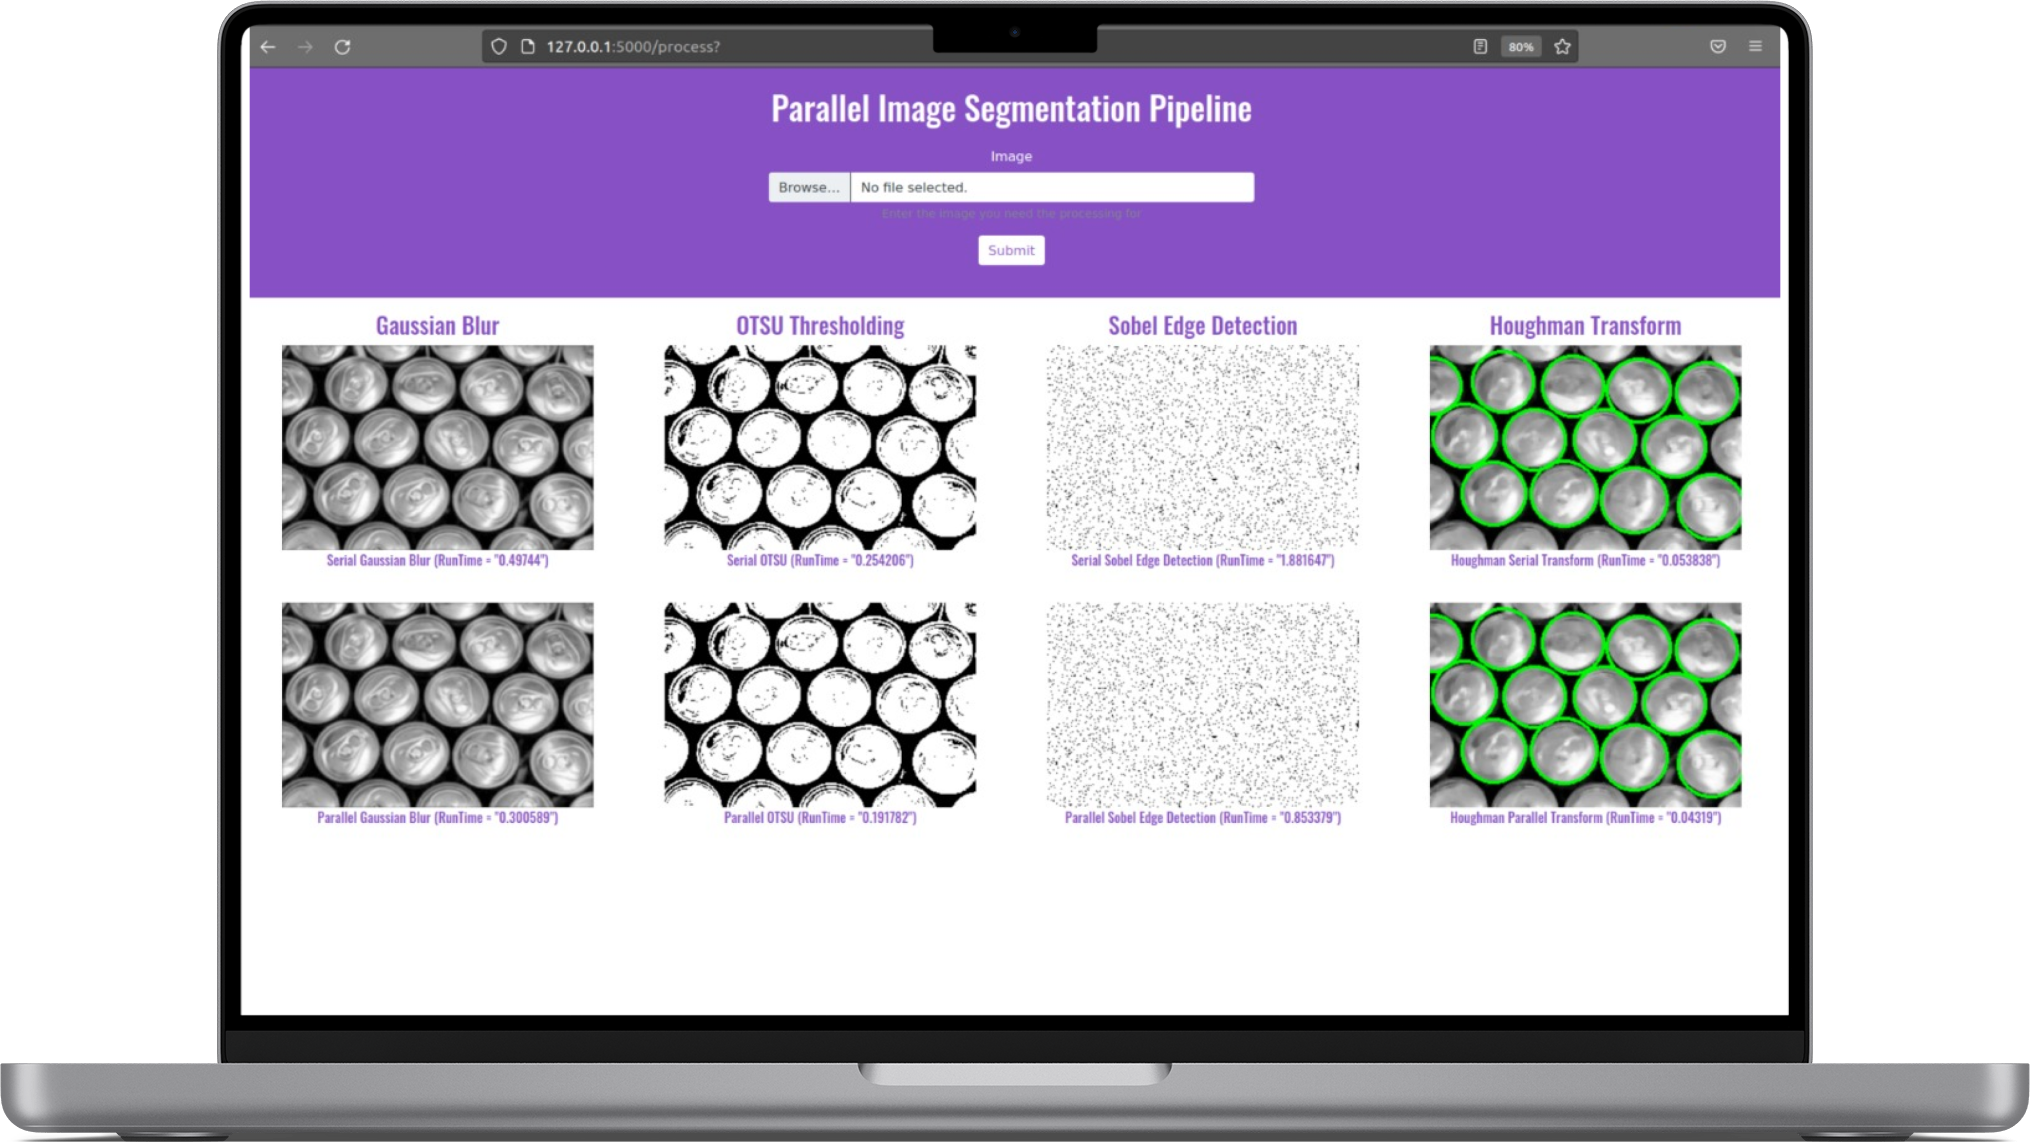
Task: Click the Browse... file button
Action: pyautogui.click(x=809, y=187)
